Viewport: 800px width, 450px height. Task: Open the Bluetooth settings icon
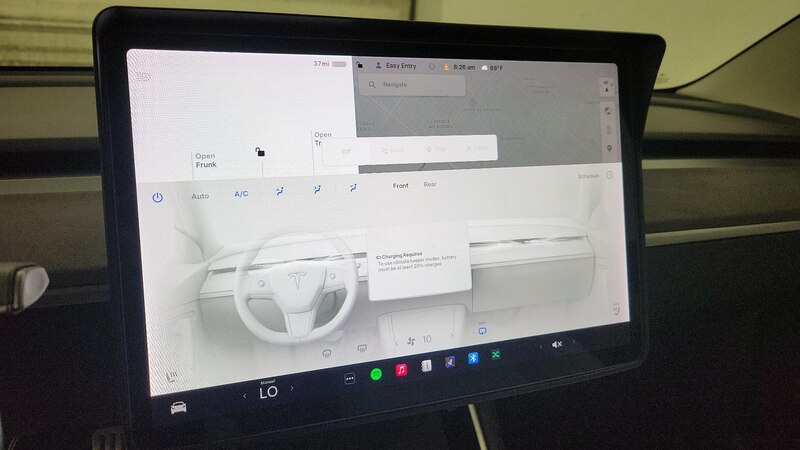tap(473, 358)
